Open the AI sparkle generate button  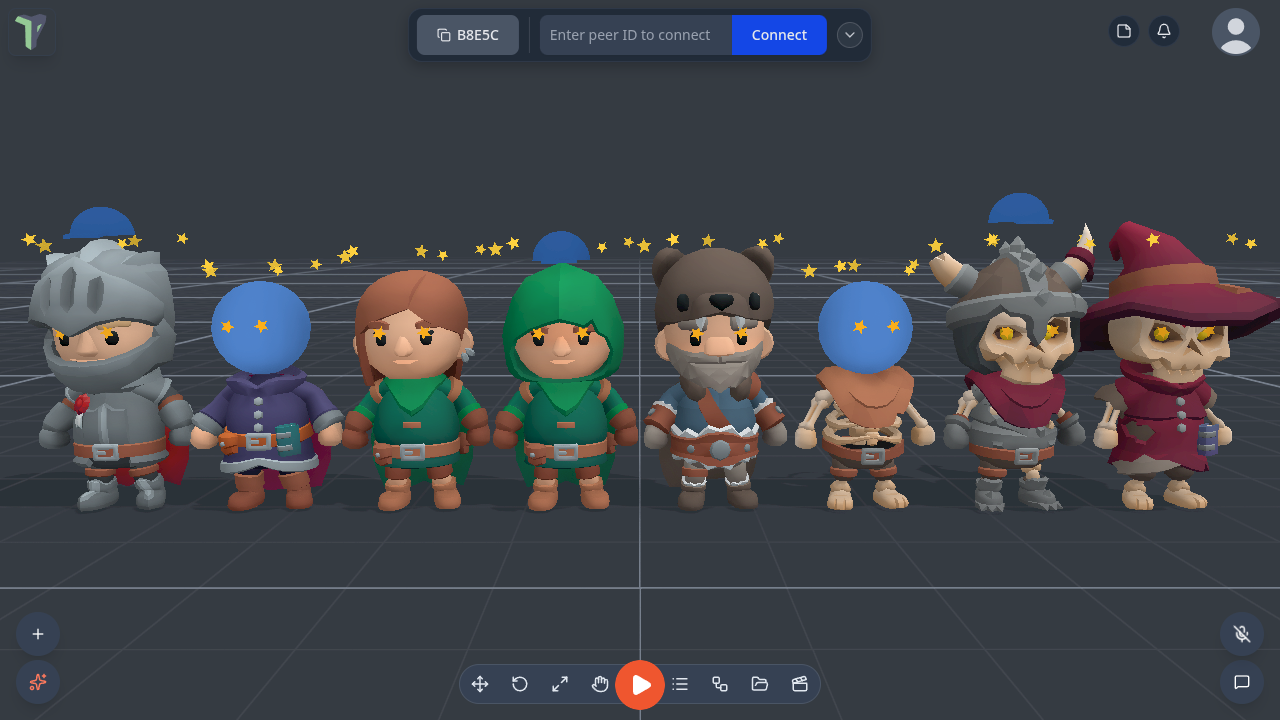pos(38,682)
